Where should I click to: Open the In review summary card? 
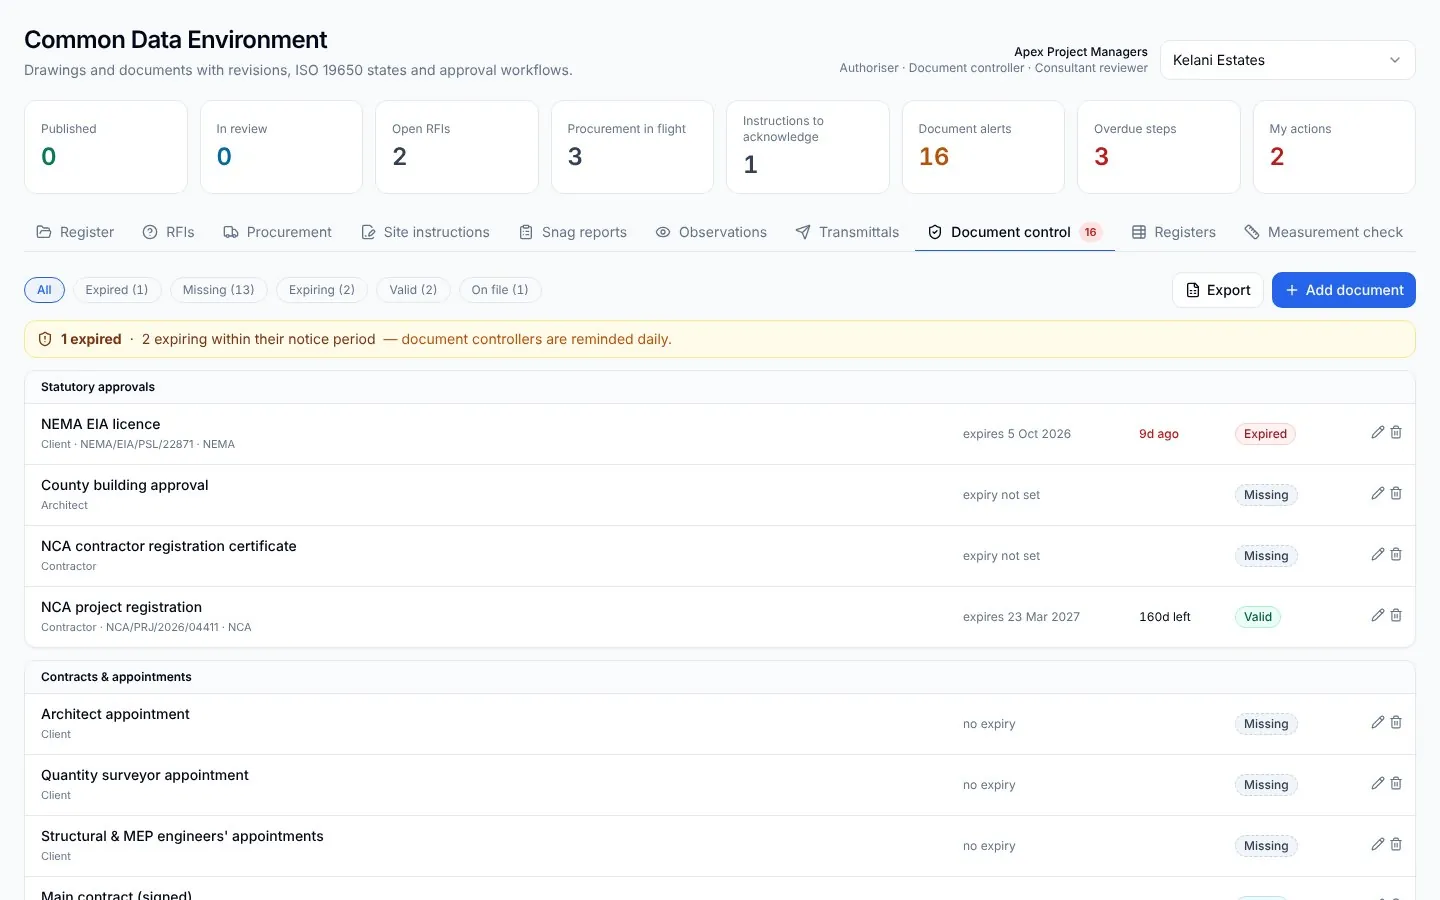[281, 147]
